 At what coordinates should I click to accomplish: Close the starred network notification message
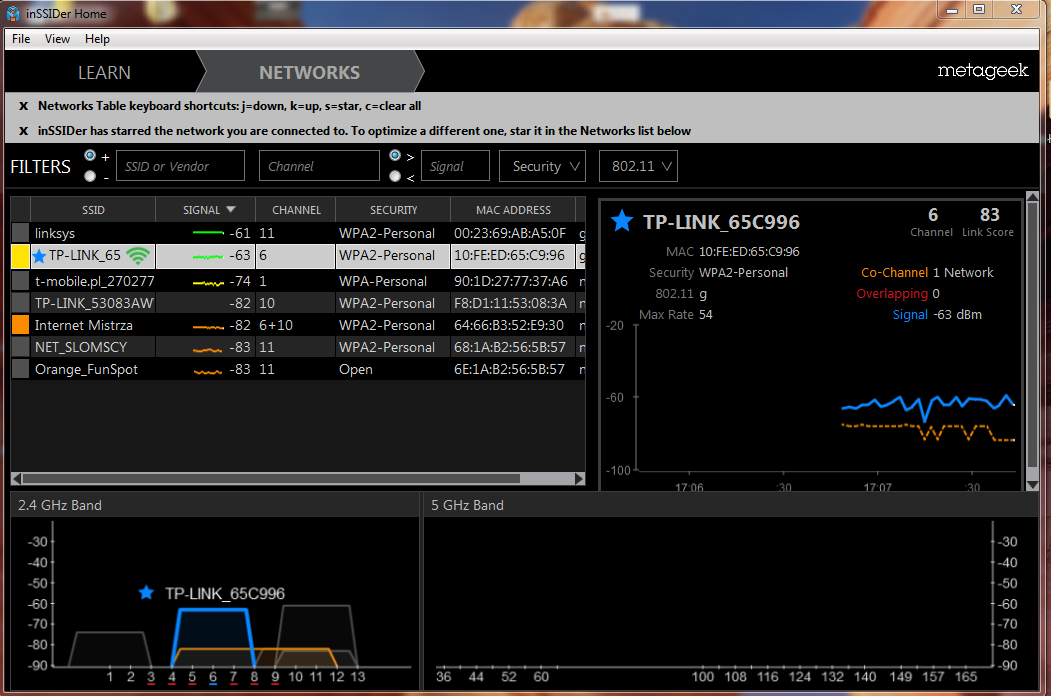(23, 131)
